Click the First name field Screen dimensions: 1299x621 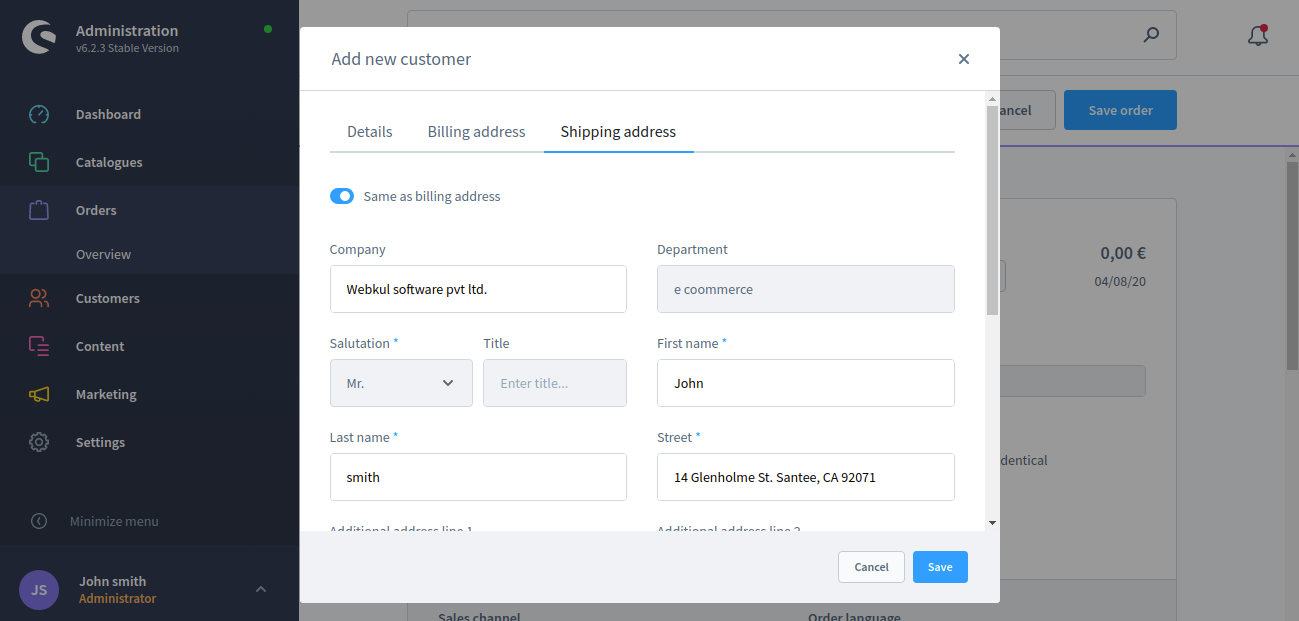[806, 383]
